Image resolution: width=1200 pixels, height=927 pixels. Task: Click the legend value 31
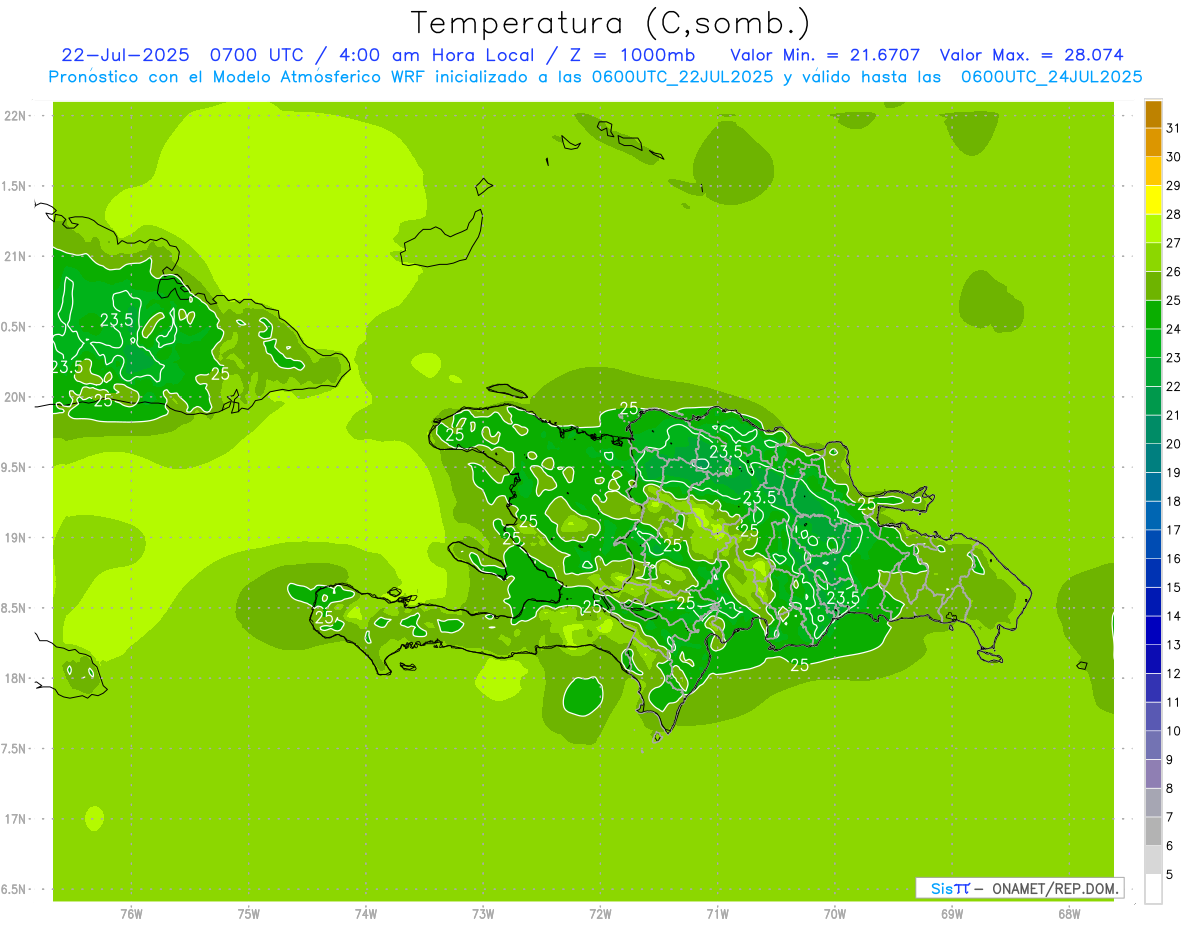[1174, 128]
